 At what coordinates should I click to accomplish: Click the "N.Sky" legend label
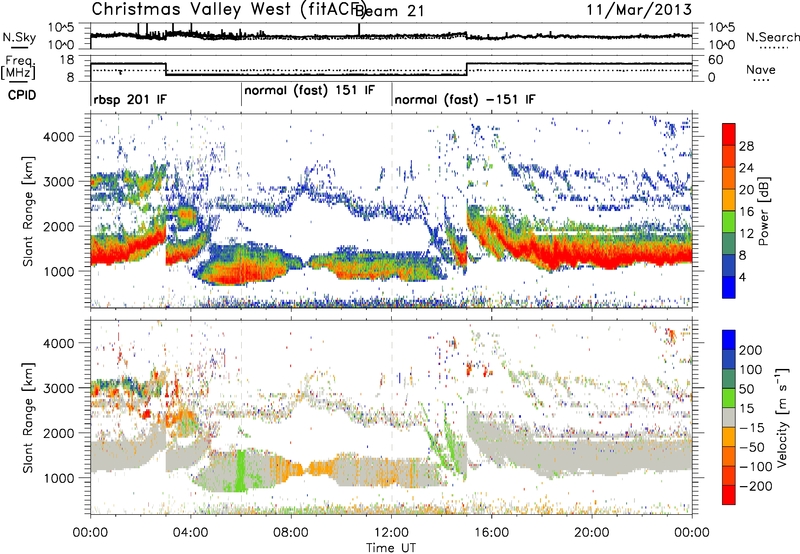[19, 37]
